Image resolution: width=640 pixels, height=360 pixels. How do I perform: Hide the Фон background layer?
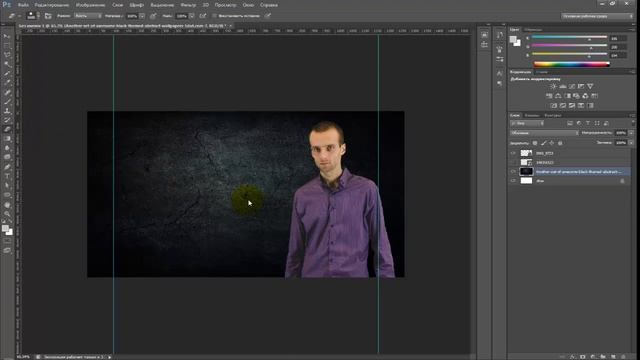pos(513,181)
